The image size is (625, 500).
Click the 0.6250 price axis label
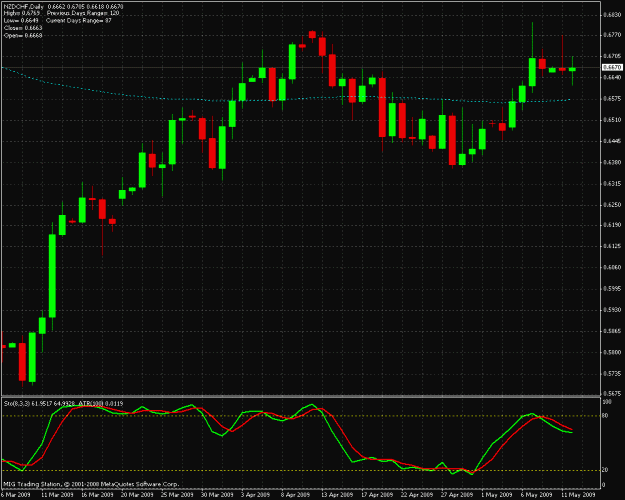(613, 205)
